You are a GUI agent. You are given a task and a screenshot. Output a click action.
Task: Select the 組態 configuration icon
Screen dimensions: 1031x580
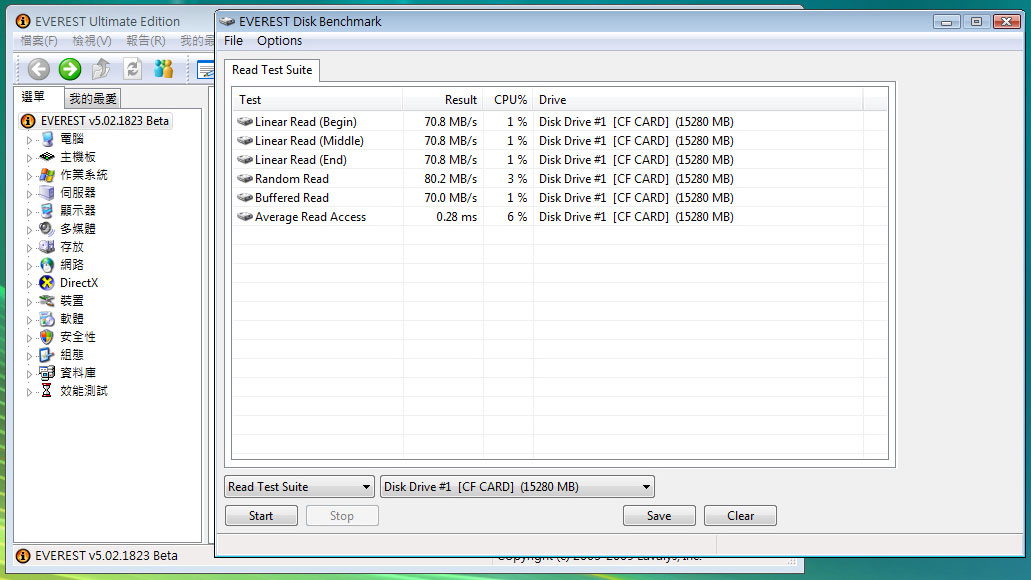[47, 354]
